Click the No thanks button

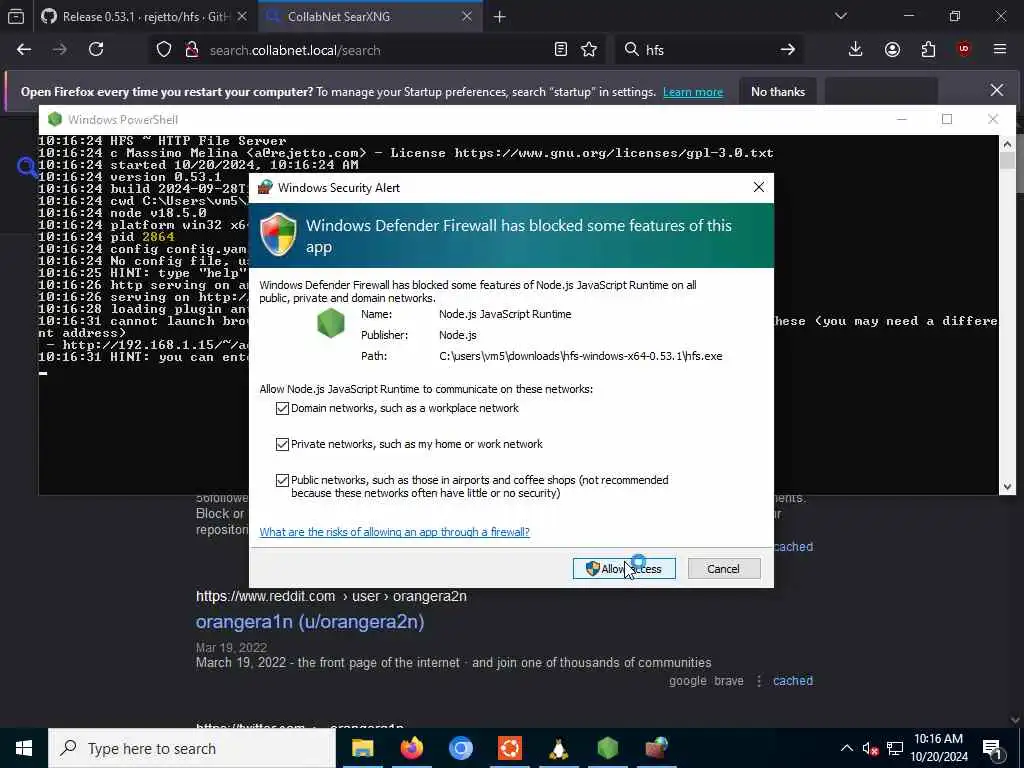coord(778,91)
